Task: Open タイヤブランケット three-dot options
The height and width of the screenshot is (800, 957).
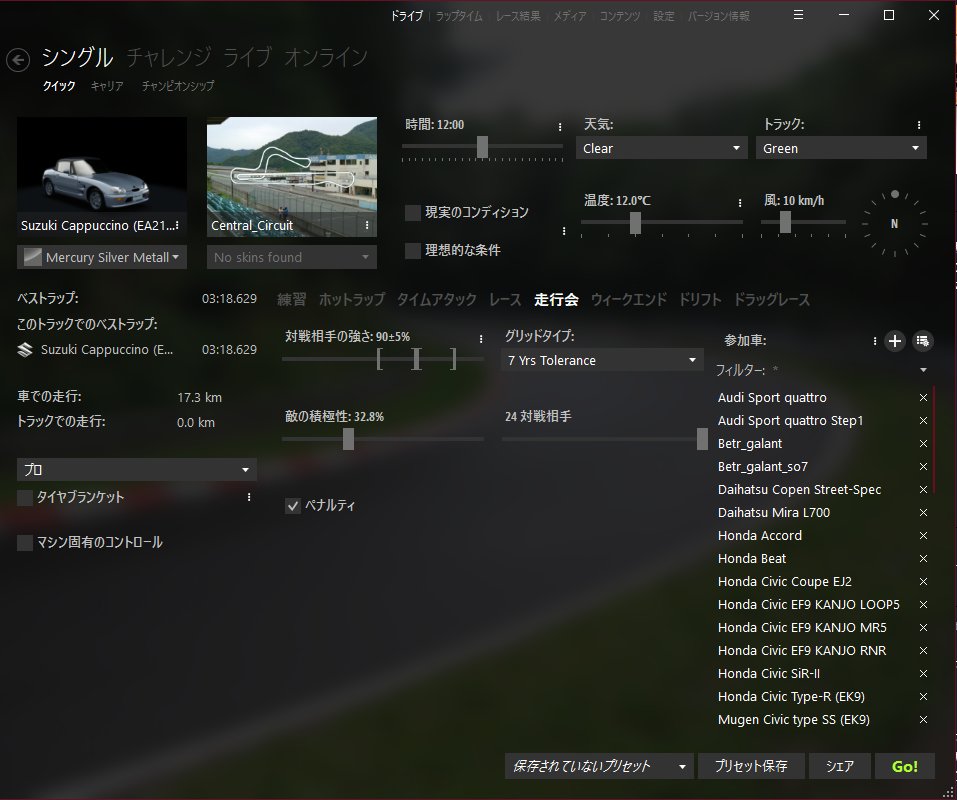Action: point(249,497)
